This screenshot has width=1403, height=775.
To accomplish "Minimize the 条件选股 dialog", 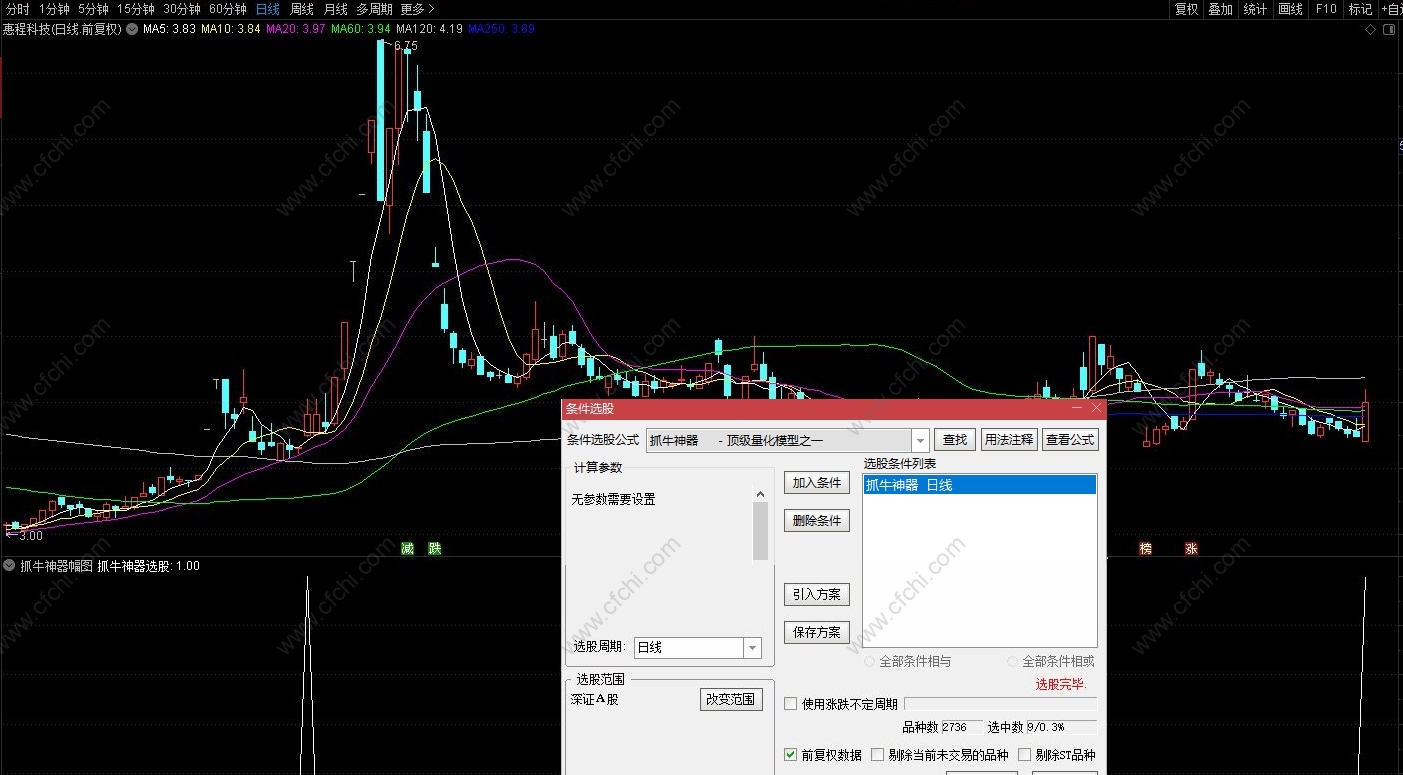I will click(1077, 408).
